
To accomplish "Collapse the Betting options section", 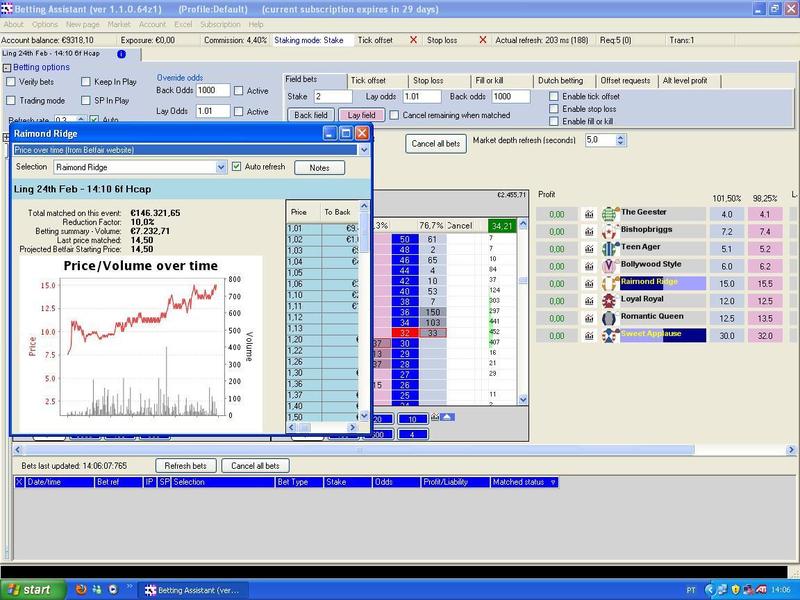I will (7, 67).
